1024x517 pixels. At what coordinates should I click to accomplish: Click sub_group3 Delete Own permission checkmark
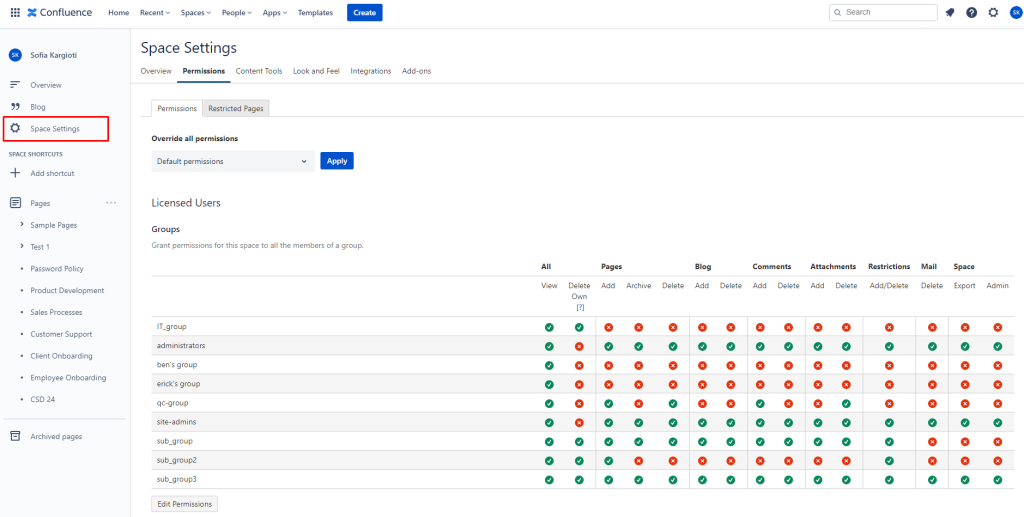click(579, 479)
